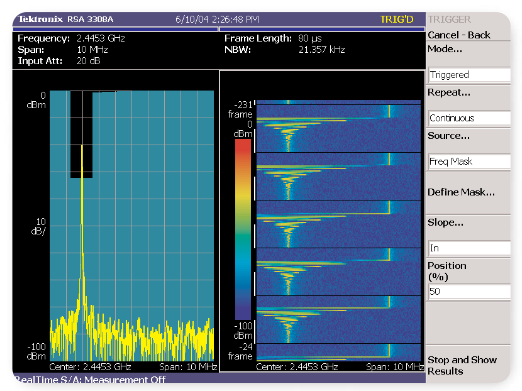Click the TRIG'D status indicator

tap(397, 19)
